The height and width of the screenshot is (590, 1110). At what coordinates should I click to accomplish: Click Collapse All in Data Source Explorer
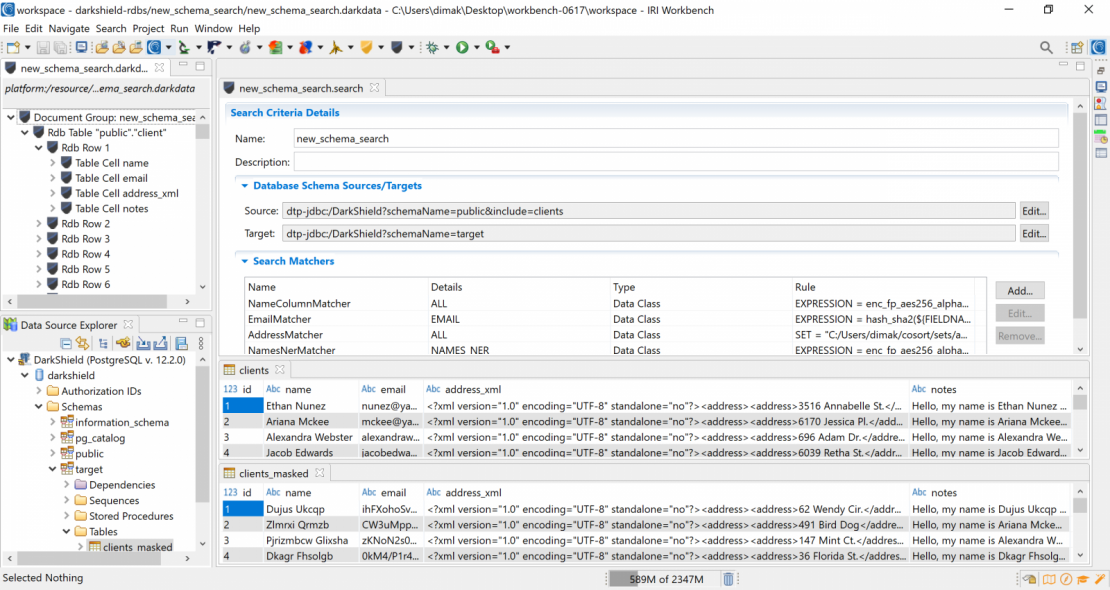(x=66, y=344)
